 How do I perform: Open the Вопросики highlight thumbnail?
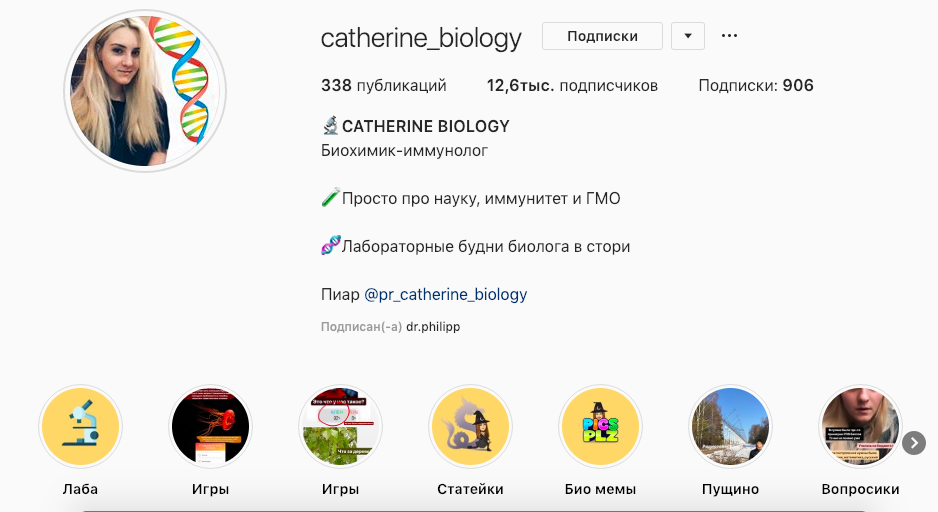point(860,426)
